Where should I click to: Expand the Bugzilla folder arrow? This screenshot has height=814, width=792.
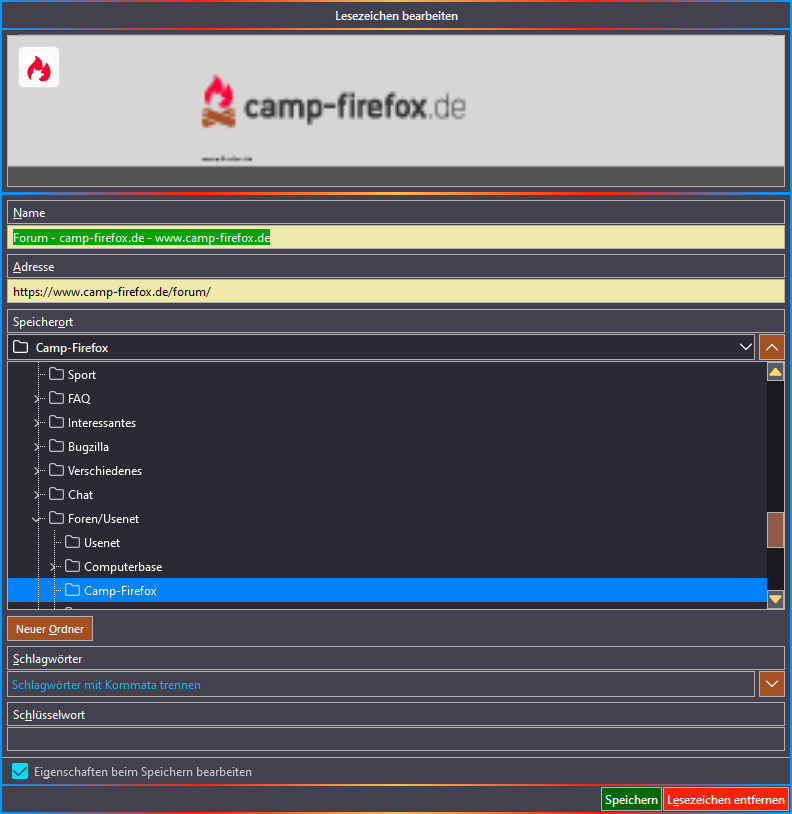click(37, 446)
